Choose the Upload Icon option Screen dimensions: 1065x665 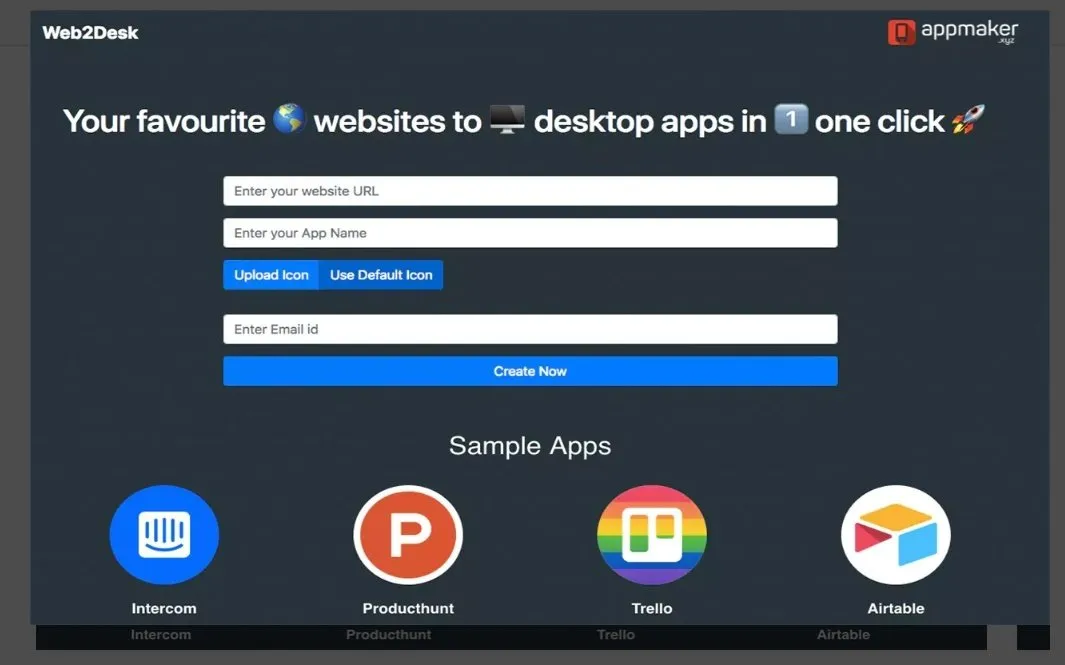pyautogui.click(x=271, y=275)
